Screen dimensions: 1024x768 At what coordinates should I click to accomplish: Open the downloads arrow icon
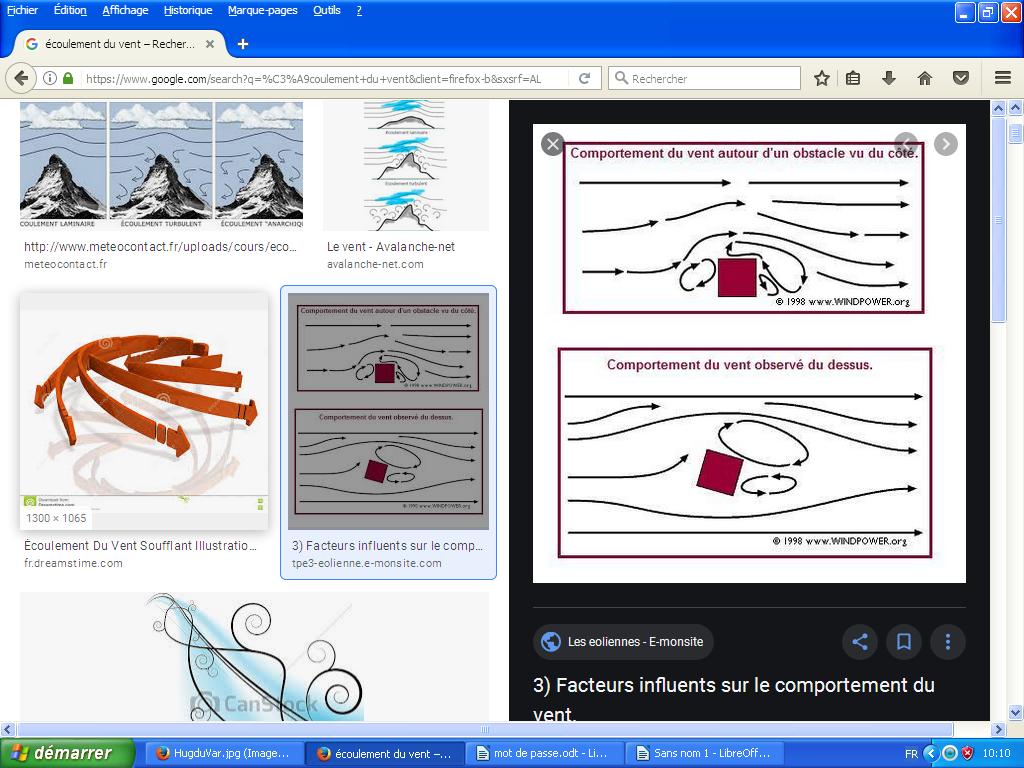pos(888,78)
